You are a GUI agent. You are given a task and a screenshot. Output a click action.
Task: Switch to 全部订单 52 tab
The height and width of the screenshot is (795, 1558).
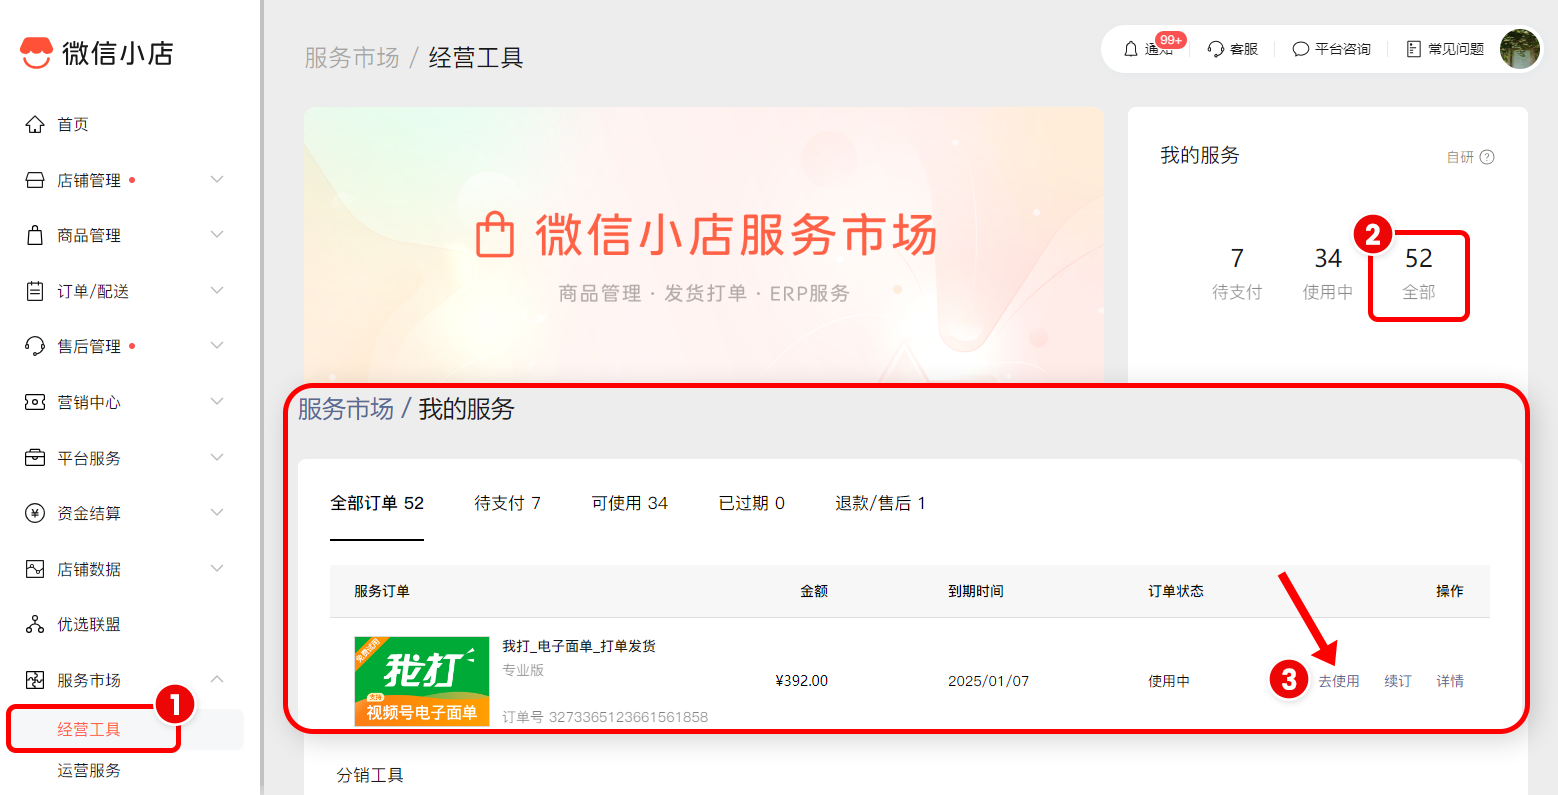(377, 503)
